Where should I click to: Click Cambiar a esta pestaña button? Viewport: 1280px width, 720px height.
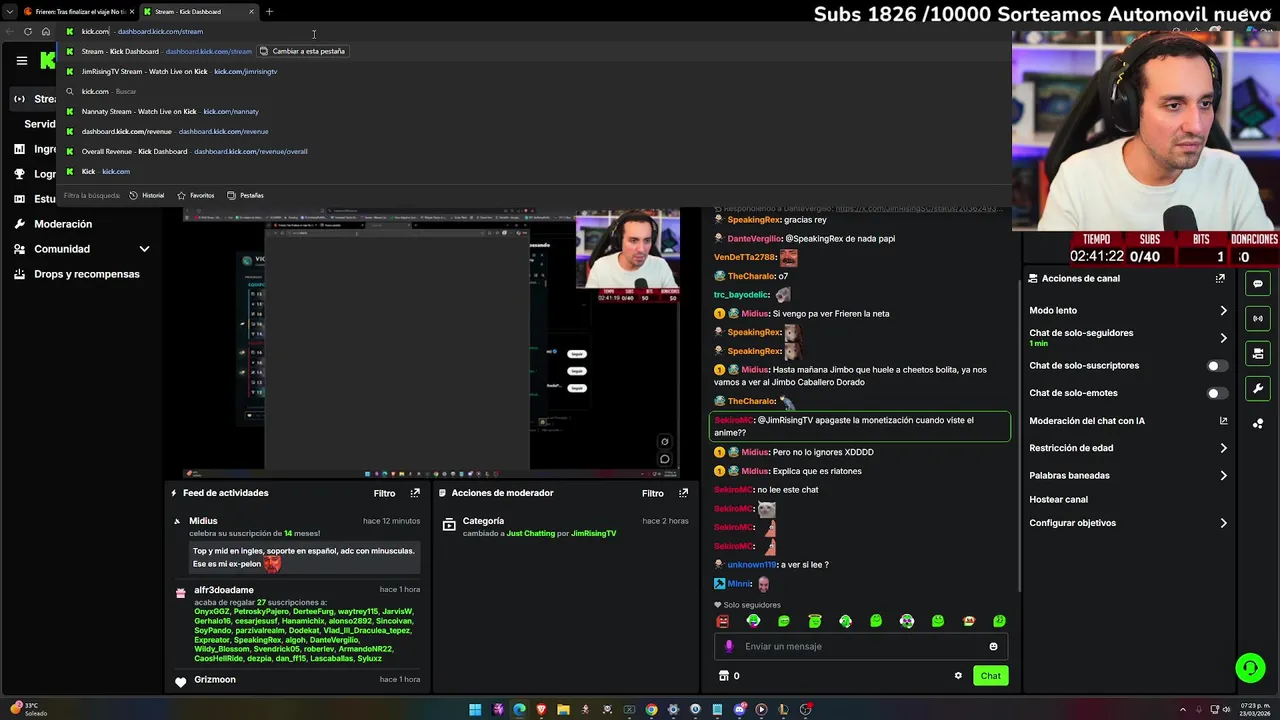pos(302,51)
